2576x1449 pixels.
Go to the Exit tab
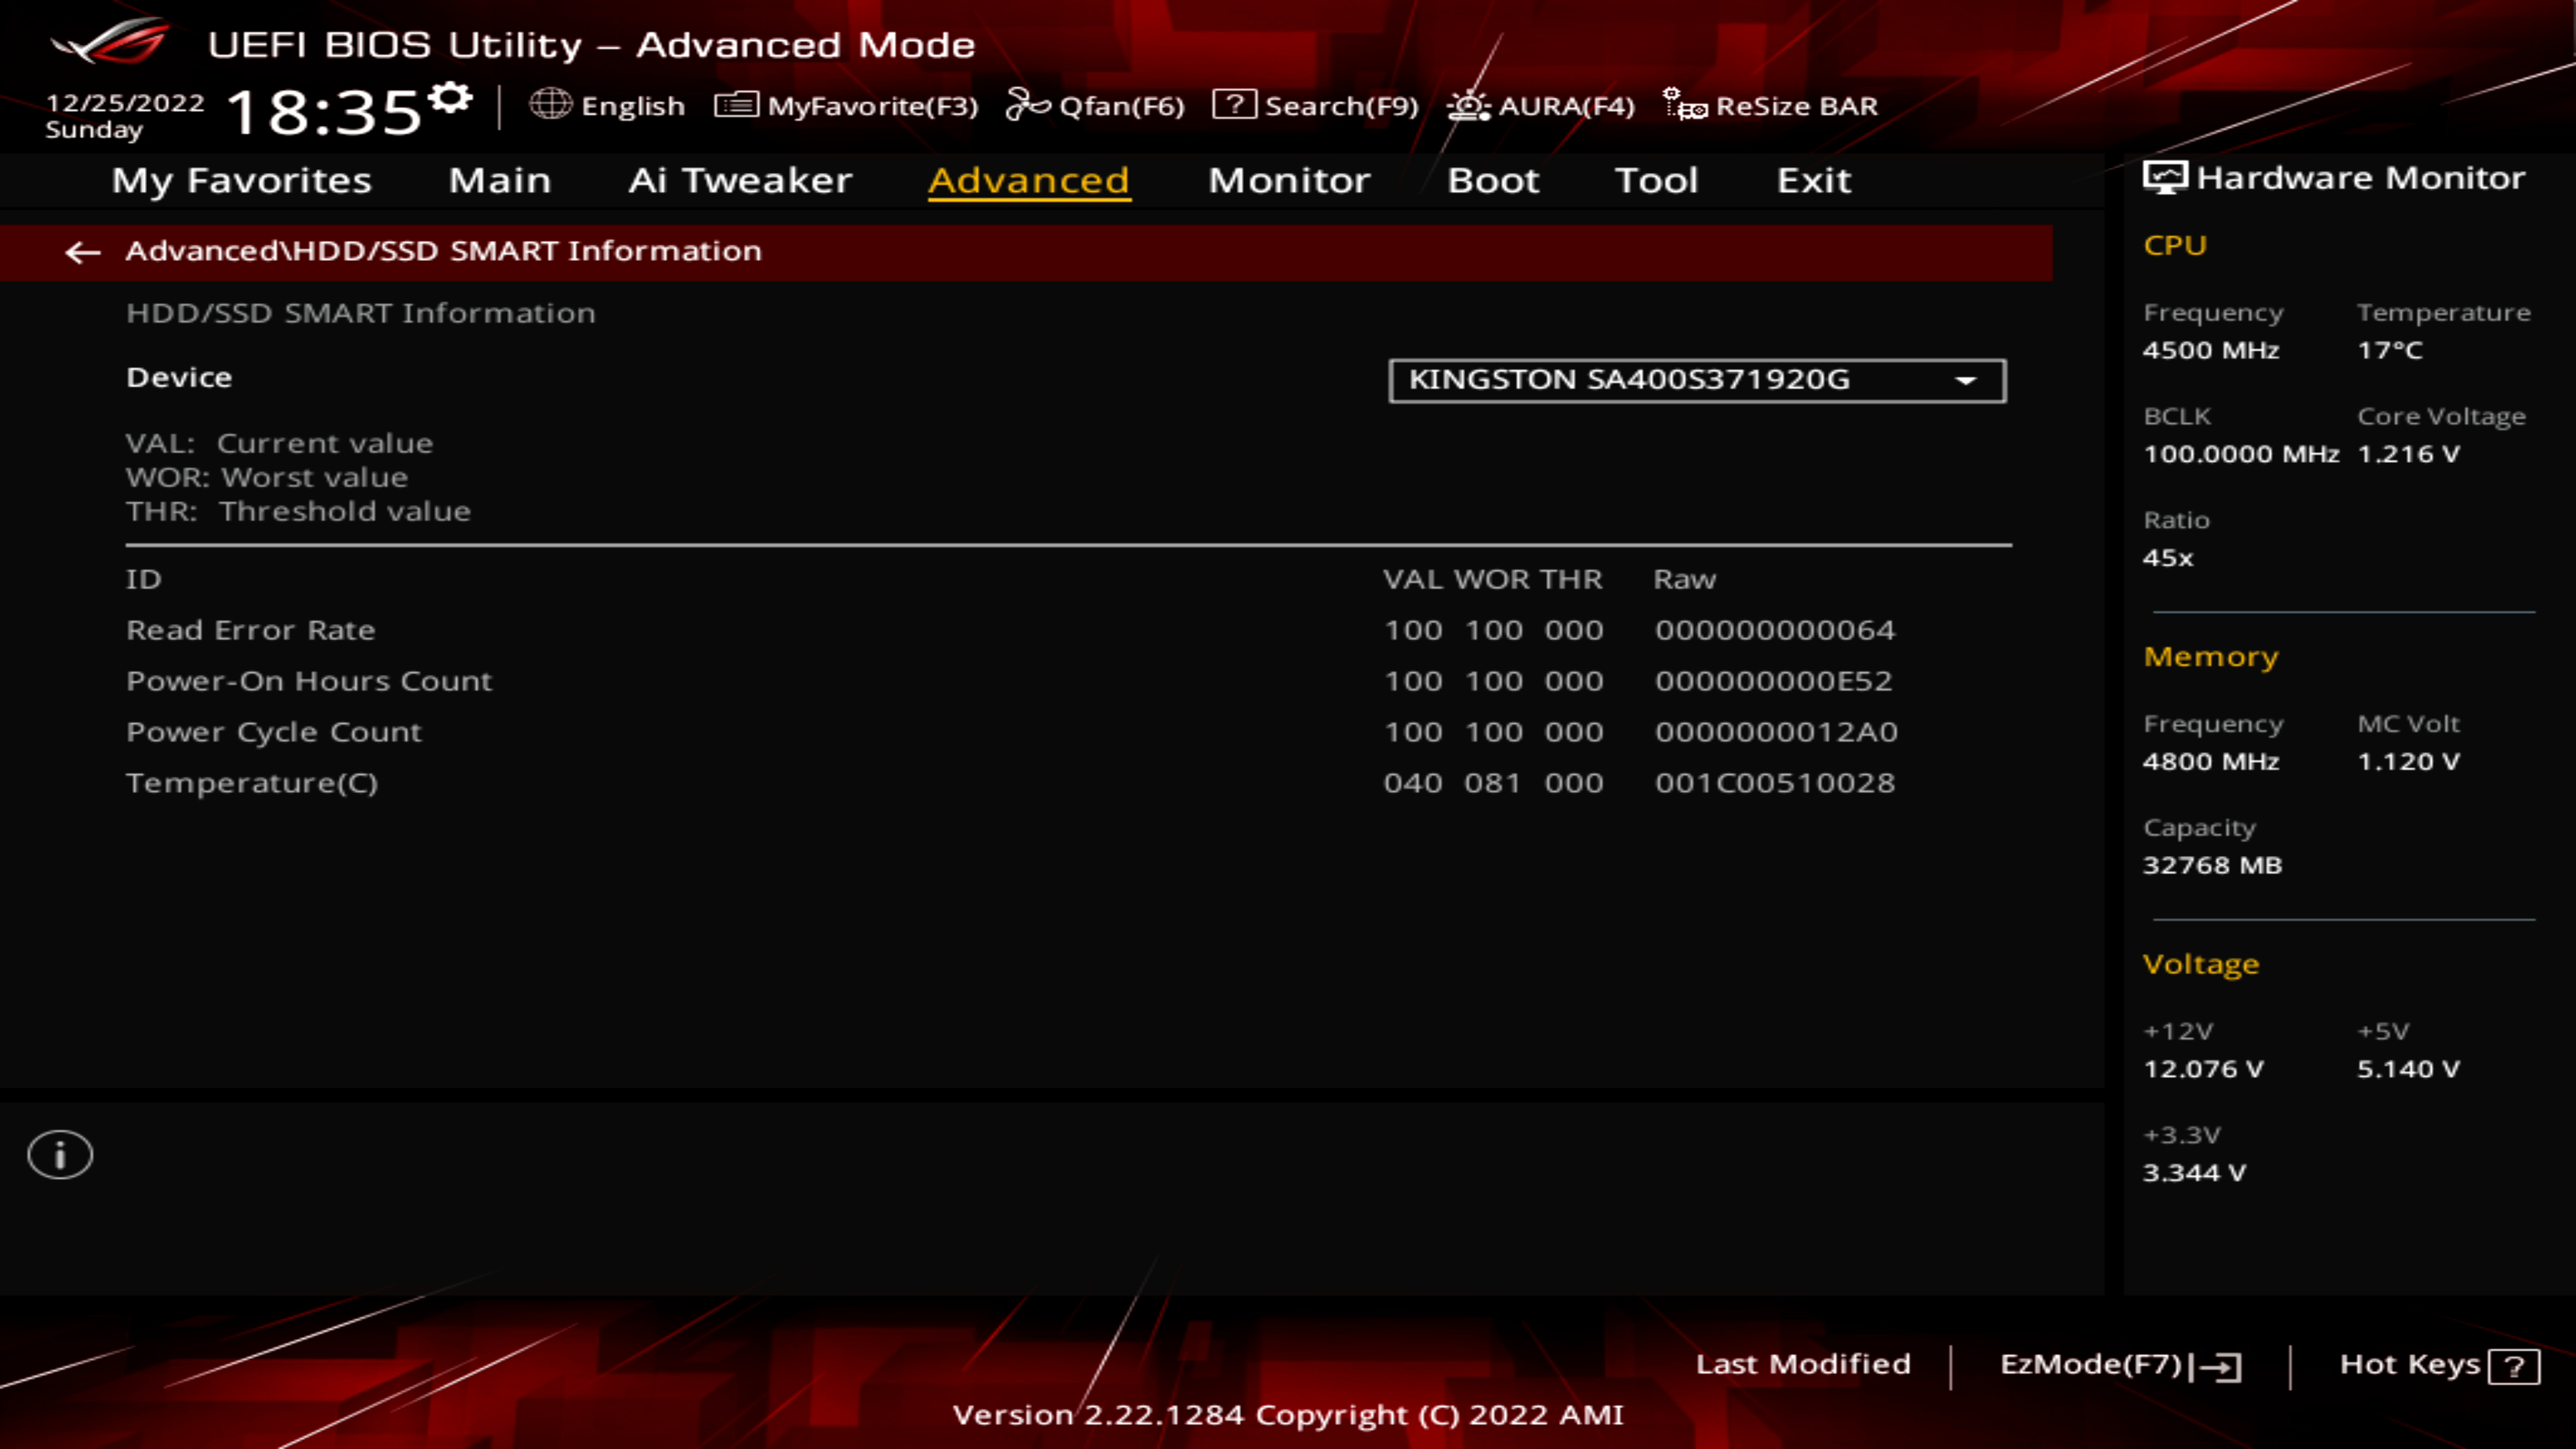1814,180
